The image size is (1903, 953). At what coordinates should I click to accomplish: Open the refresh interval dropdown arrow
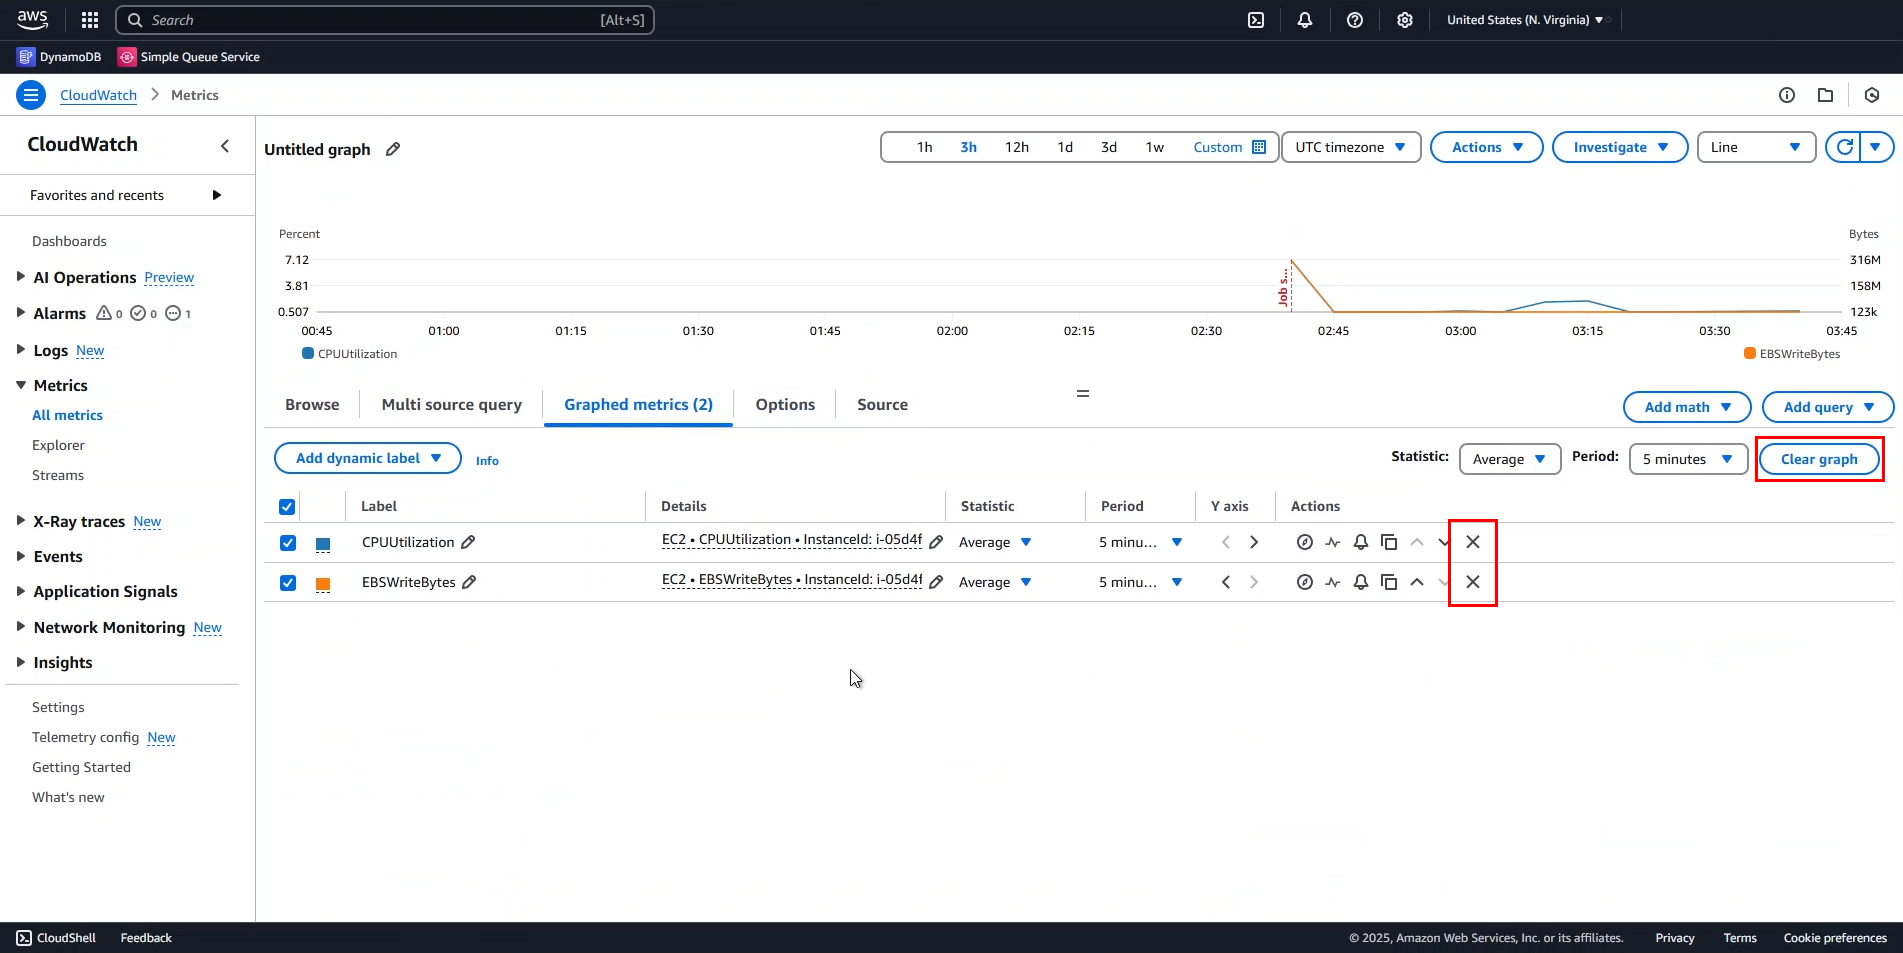tap(1876, 147)
